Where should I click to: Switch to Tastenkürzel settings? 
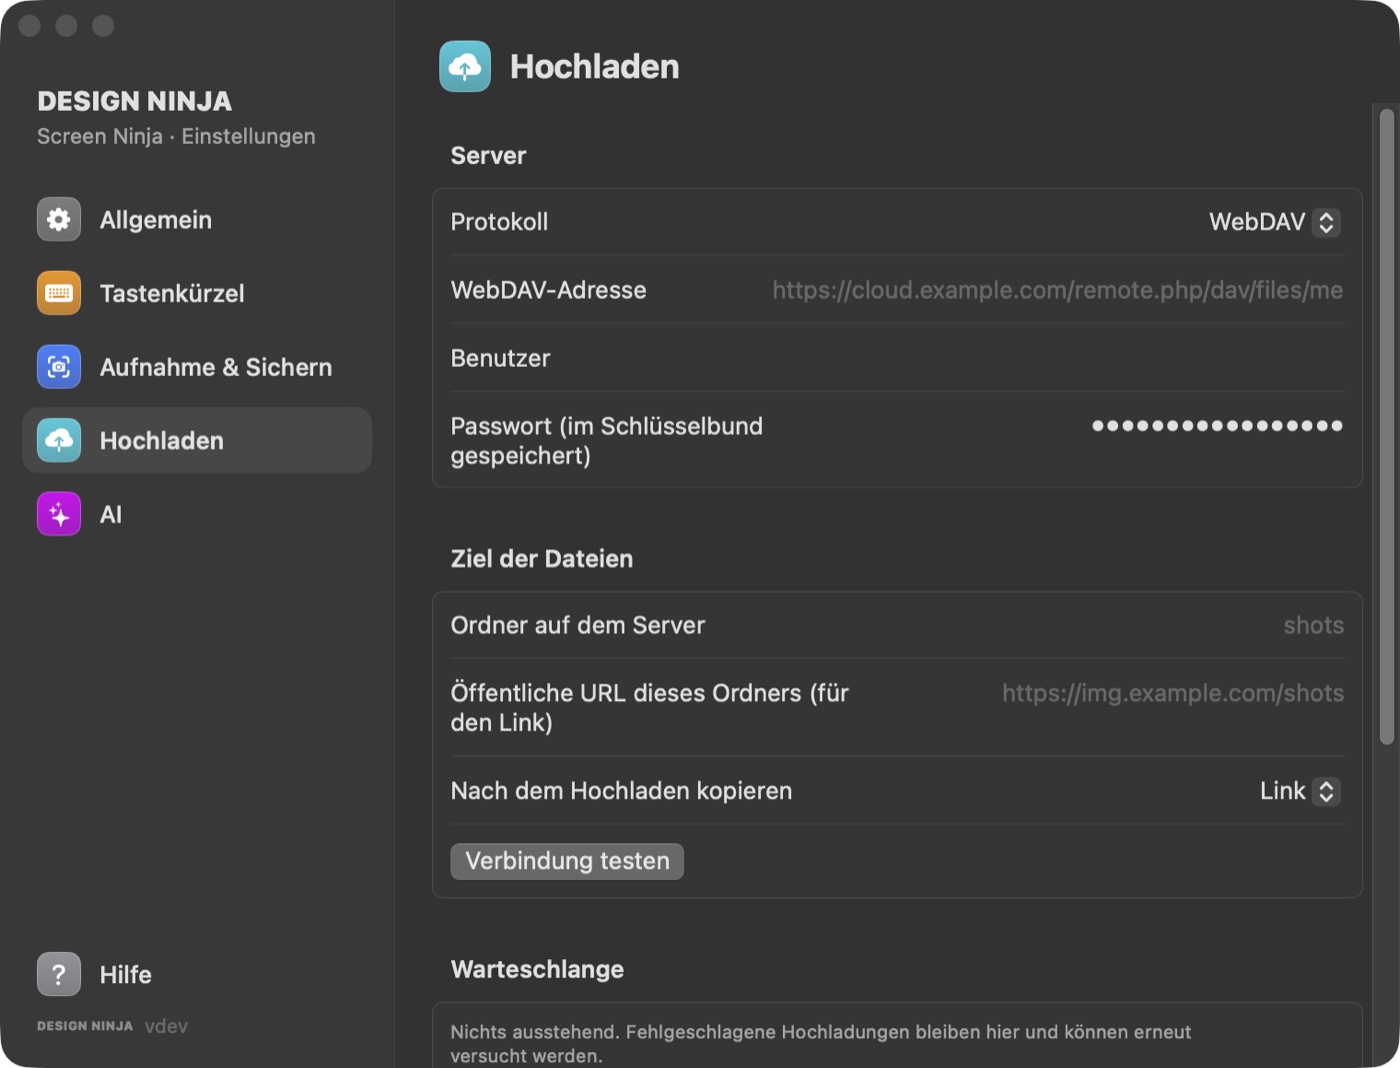[197, 293]
